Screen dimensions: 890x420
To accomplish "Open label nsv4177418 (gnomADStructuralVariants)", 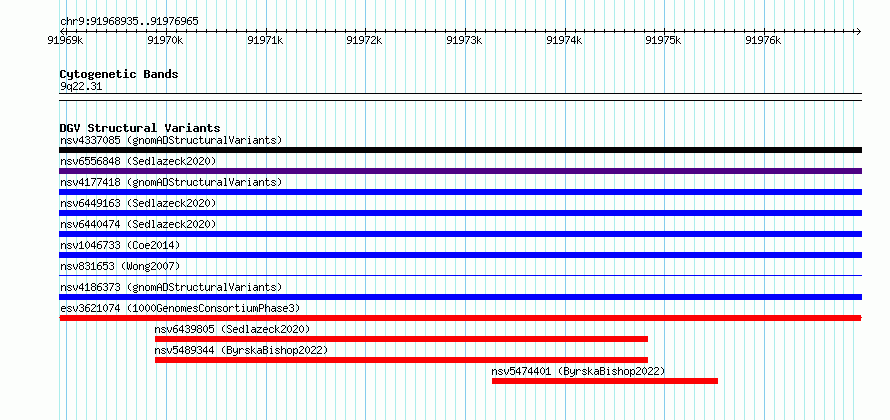I will point(171,182).
